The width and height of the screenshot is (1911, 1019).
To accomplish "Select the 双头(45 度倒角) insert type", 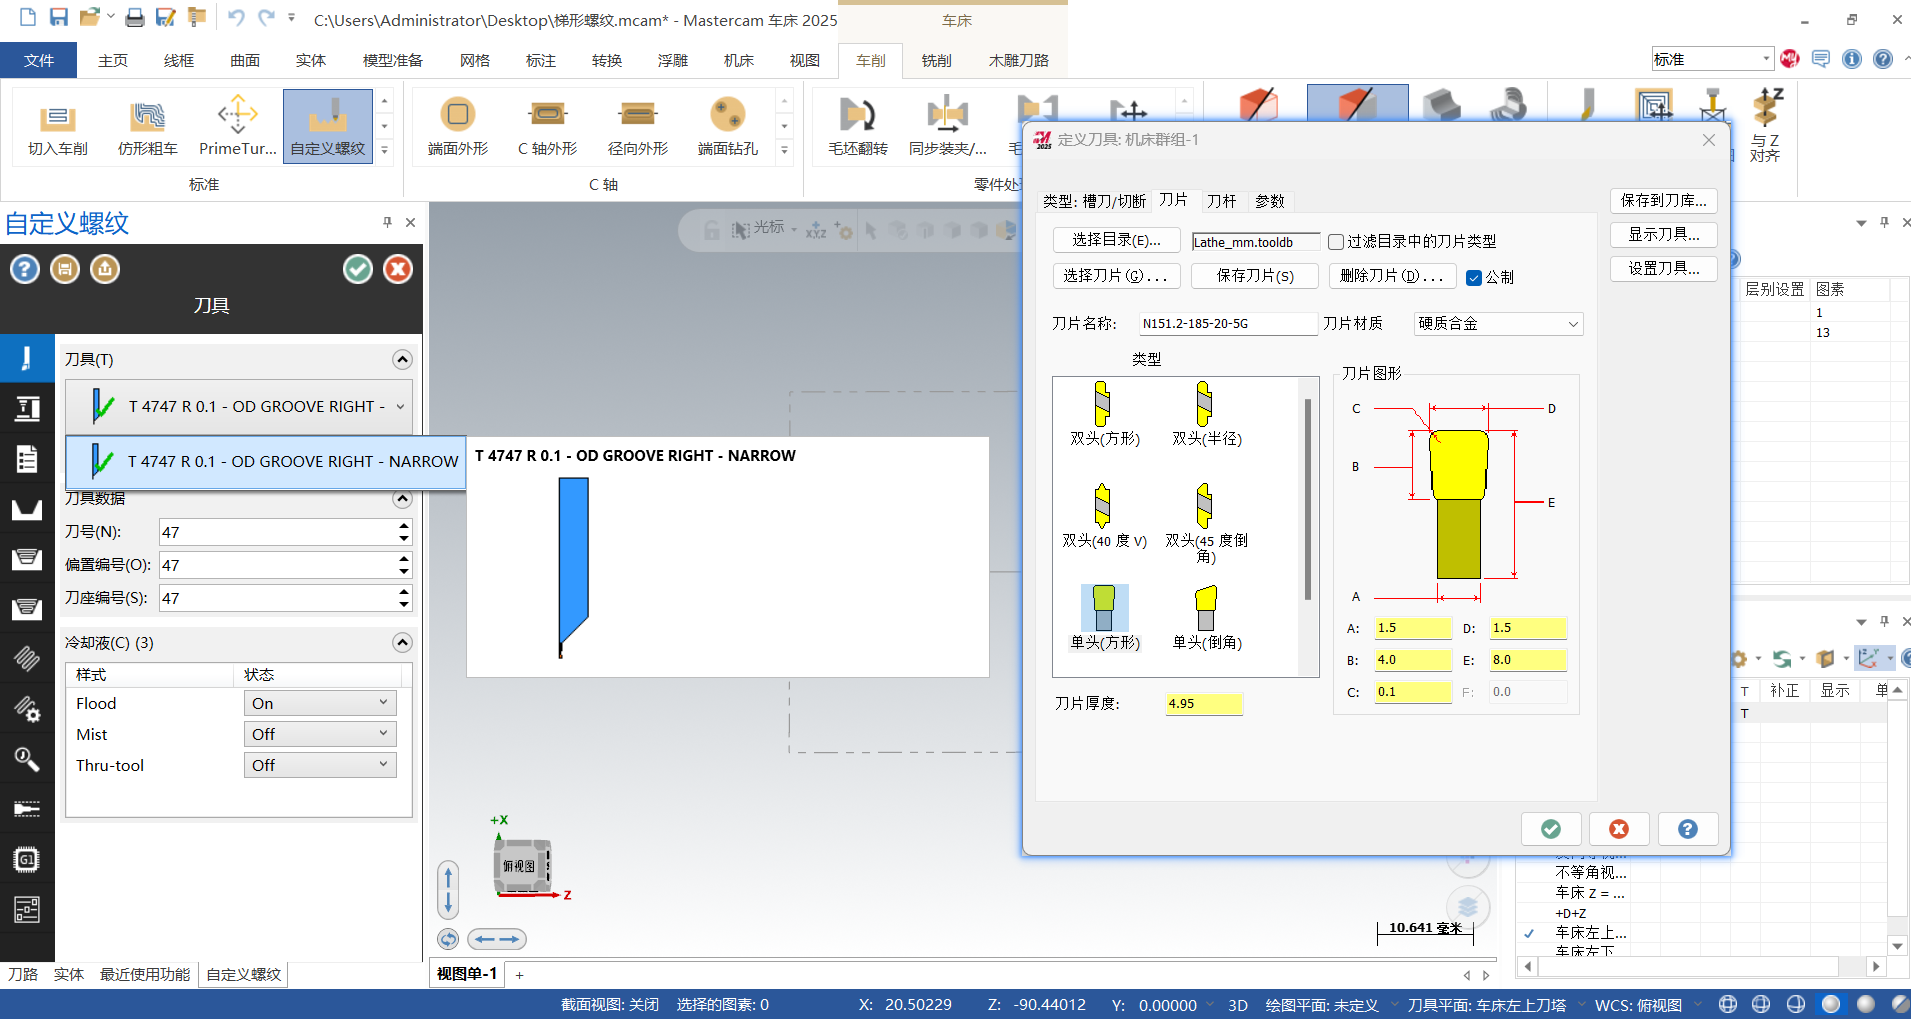I will tap(1206, 523).
